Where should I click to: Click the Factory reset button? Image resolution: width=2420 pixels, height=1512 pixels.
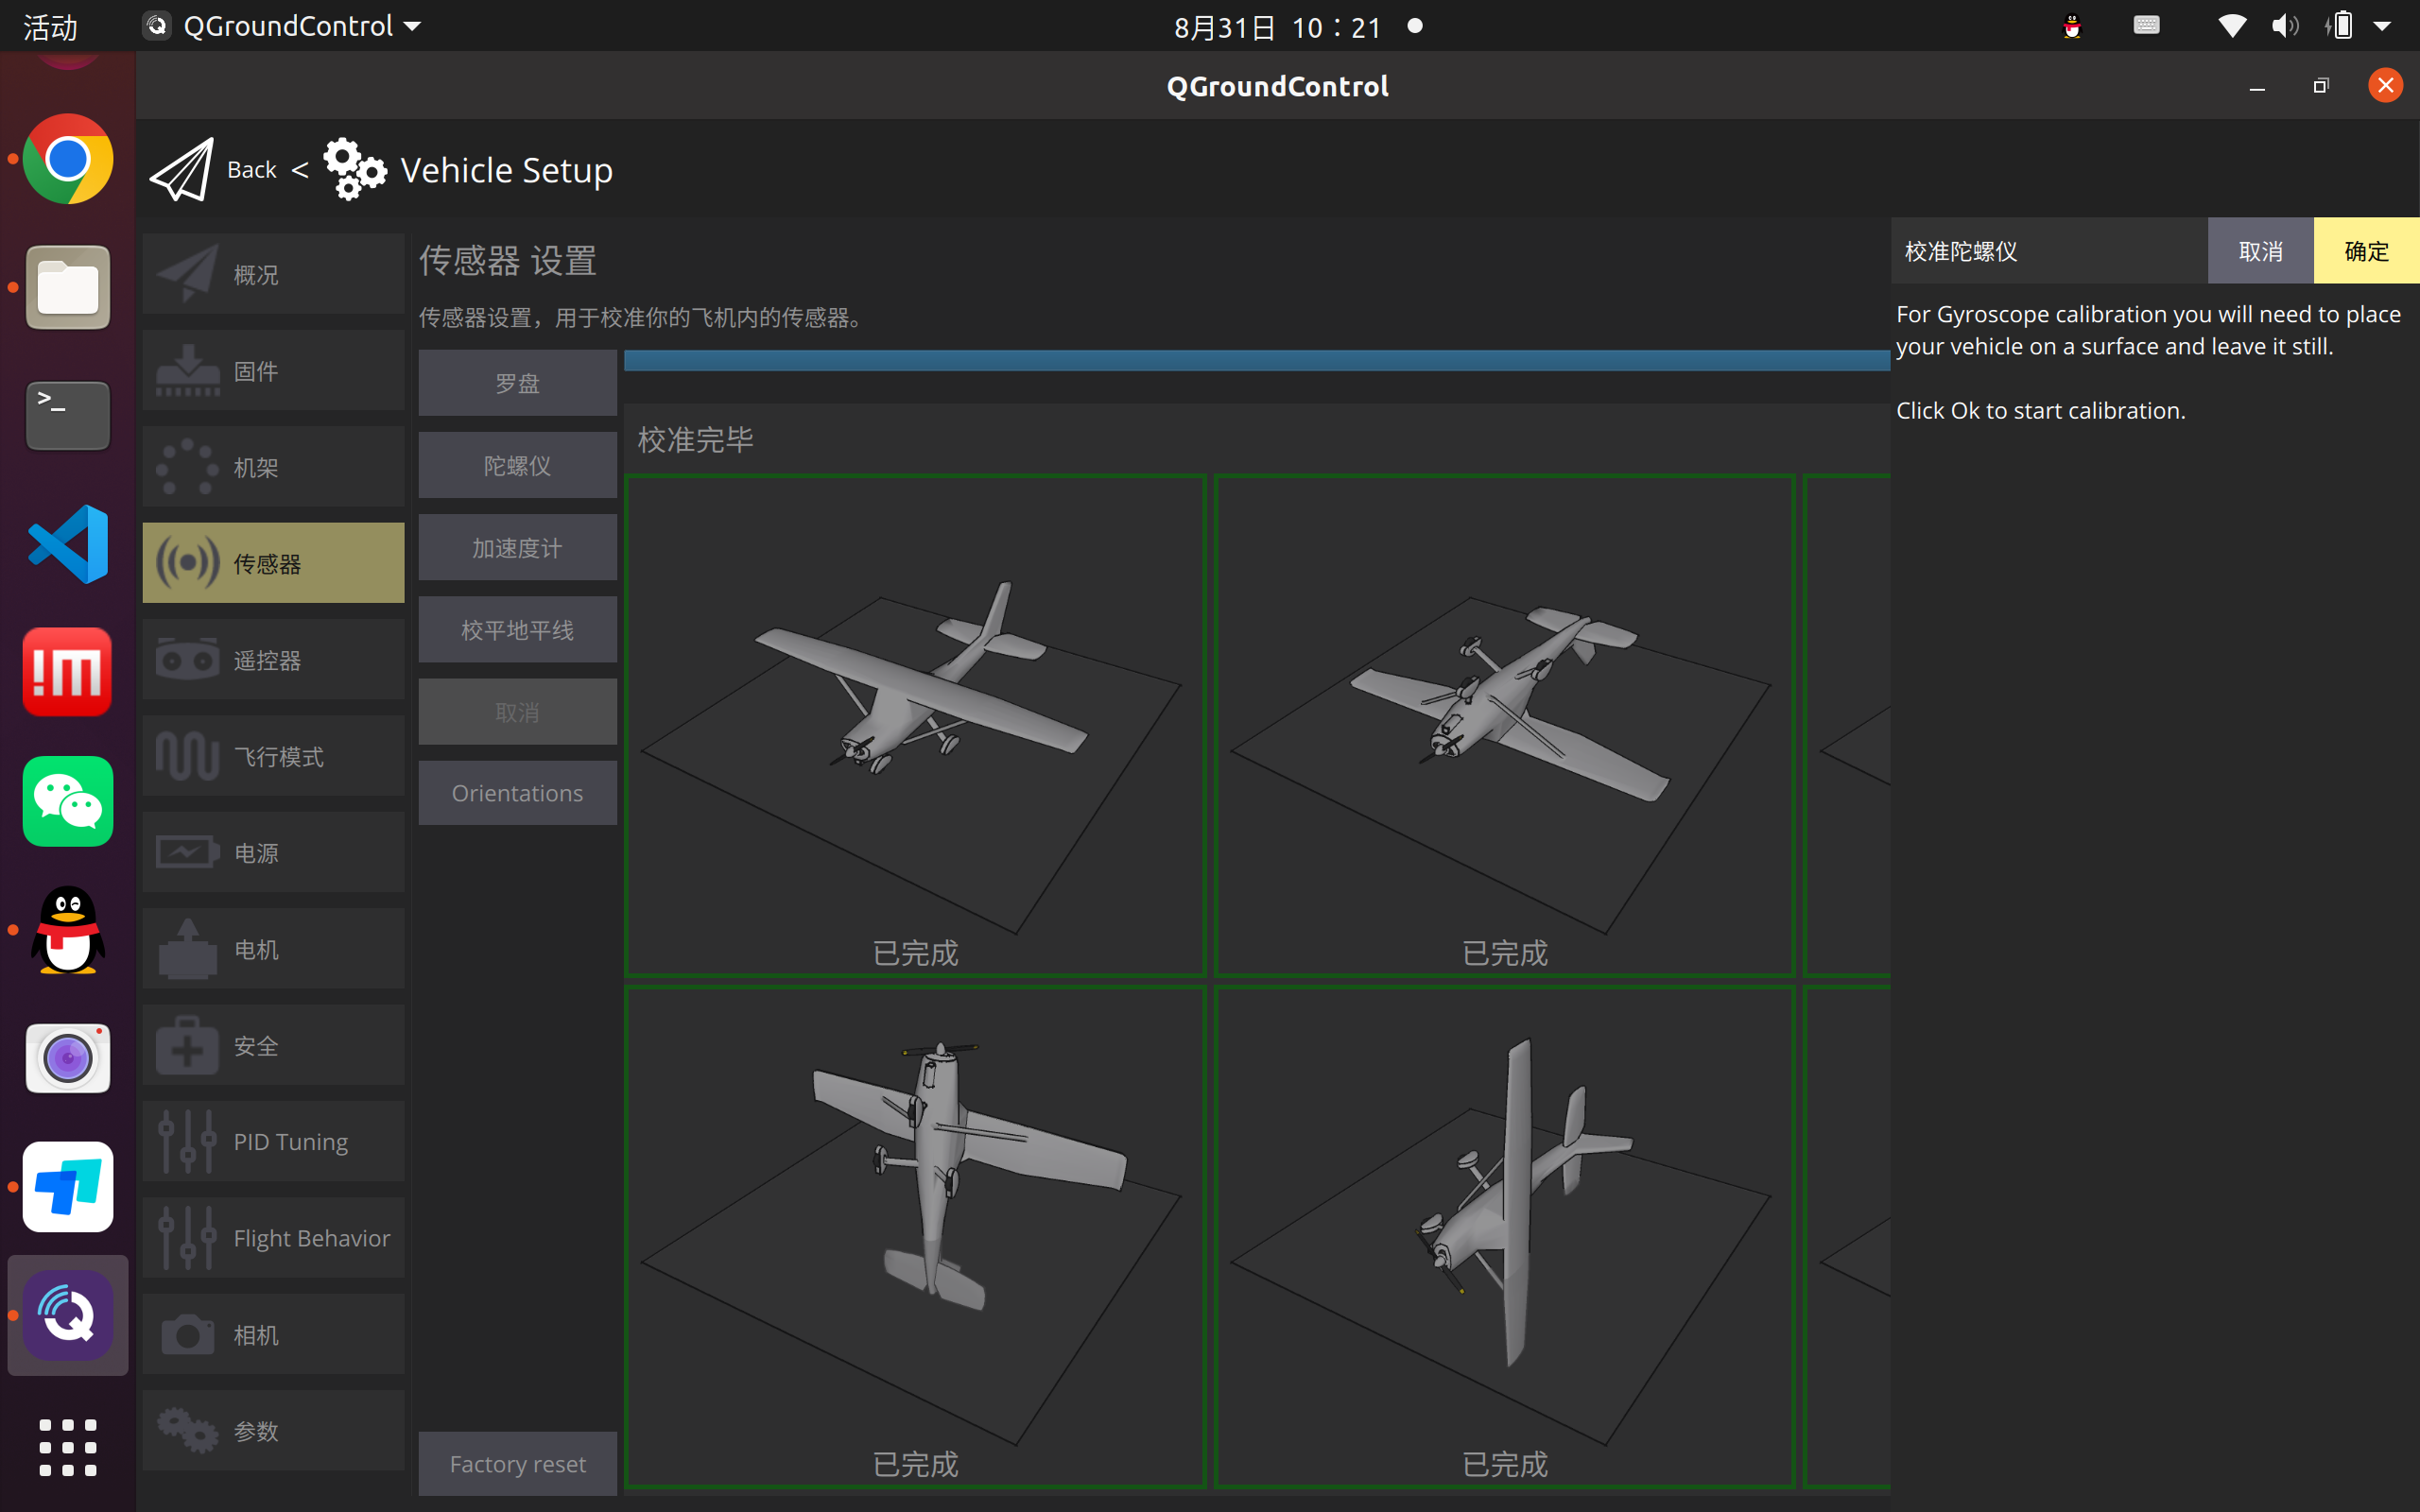tap(517, 1464)
